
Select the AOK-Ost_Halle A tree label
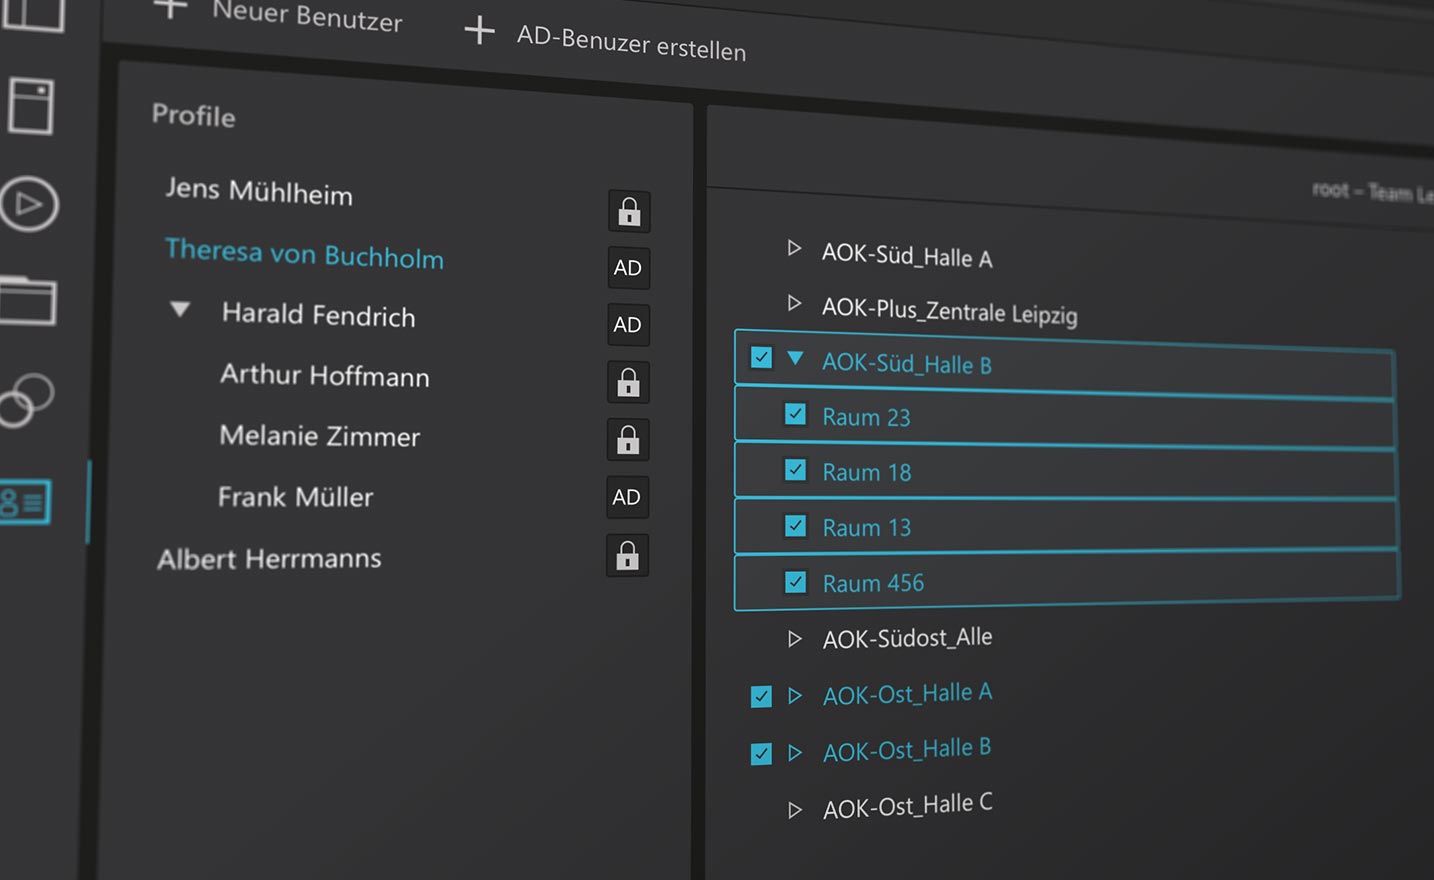pos(907,694)
